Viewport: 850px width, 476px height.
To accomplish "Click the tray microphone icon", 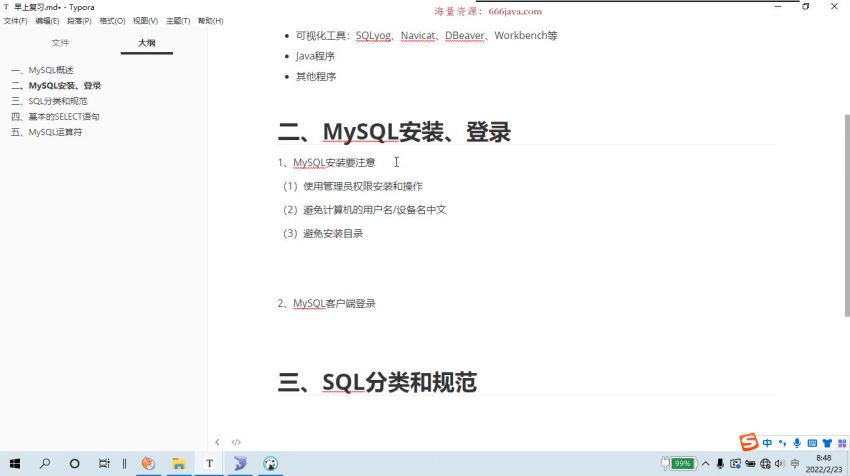I will tap(720, 464).
